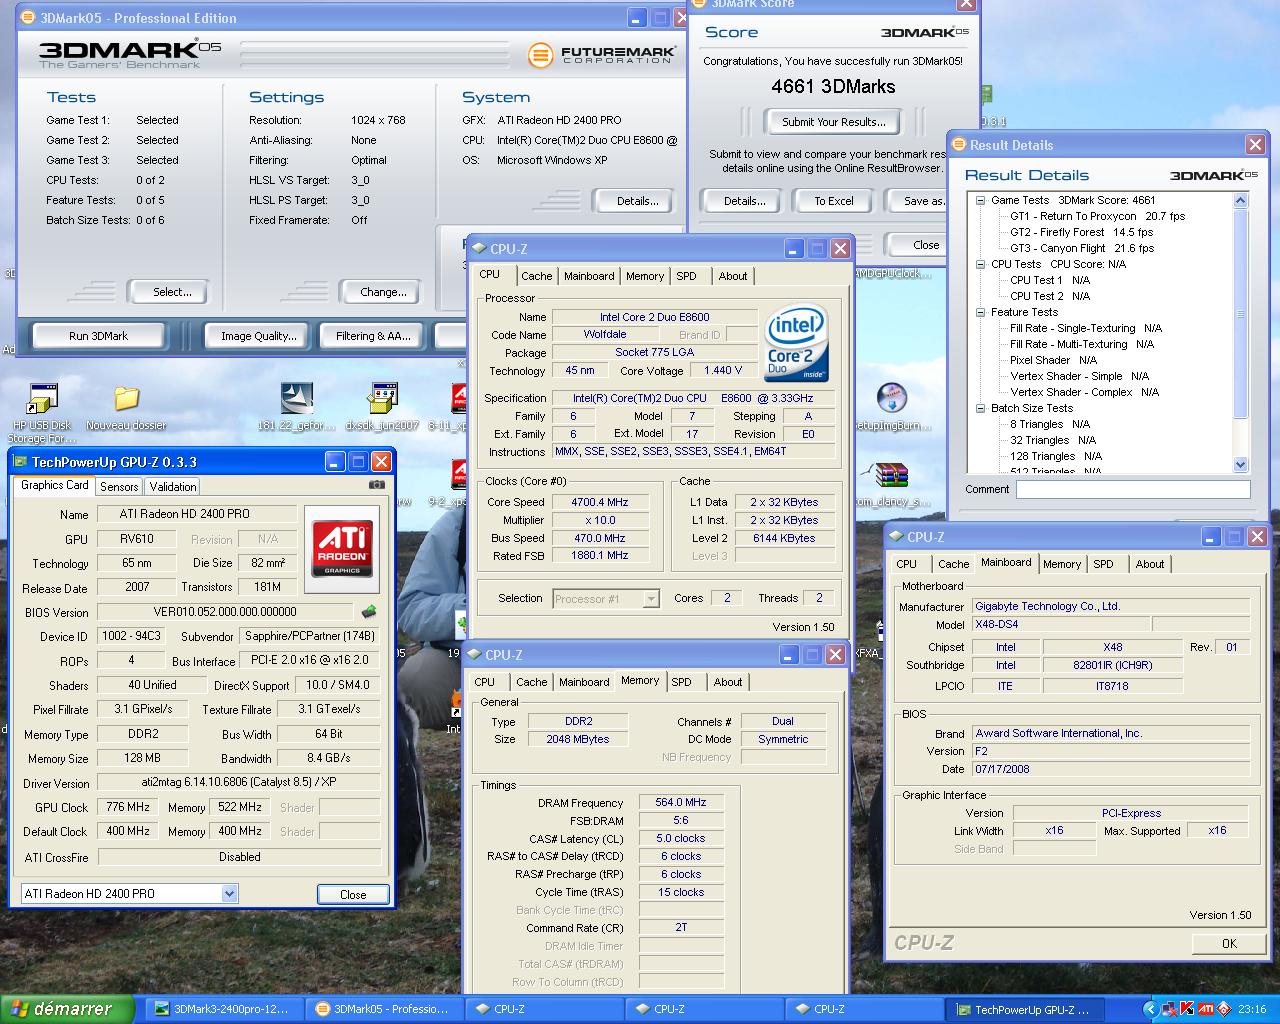Click the Result Details scrollbar down arrow

click(x=1241, y=464)
